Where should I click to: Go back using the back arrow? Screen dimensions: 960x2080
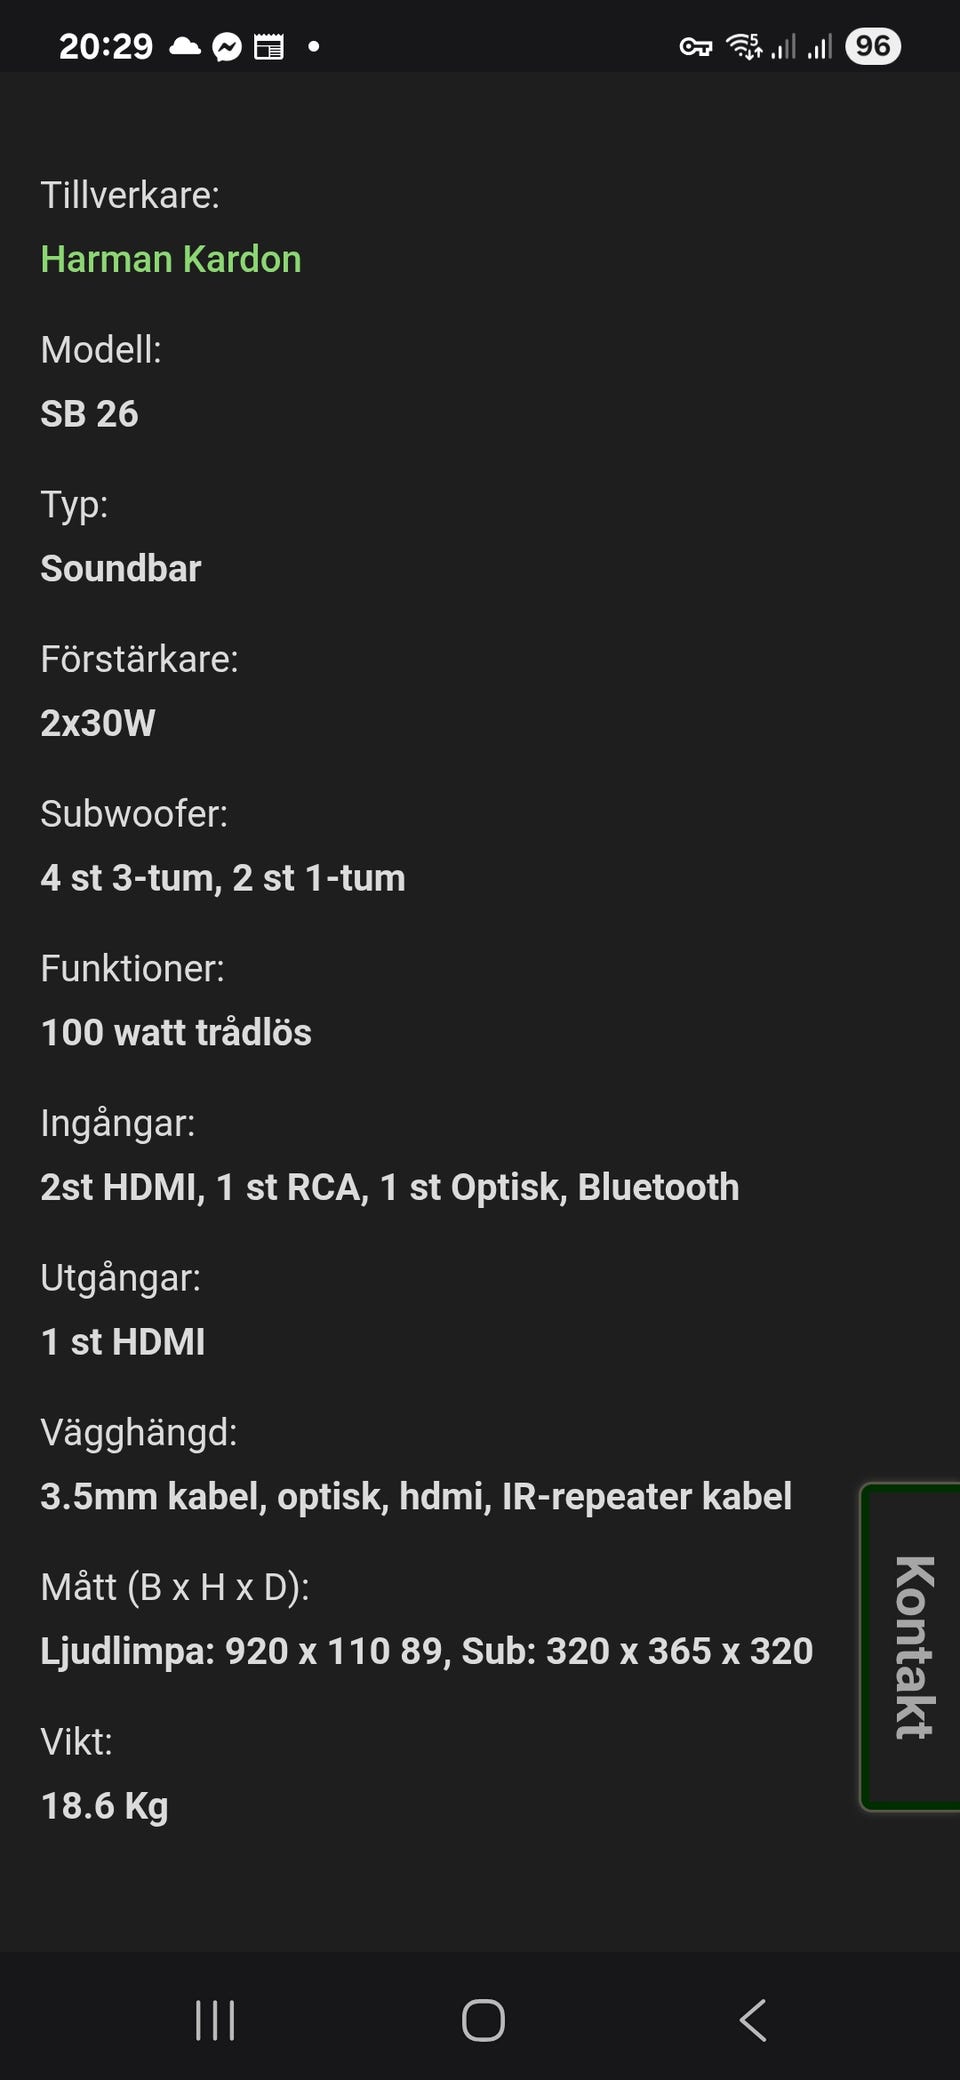pyautogui.click(x=753, y=2020)
